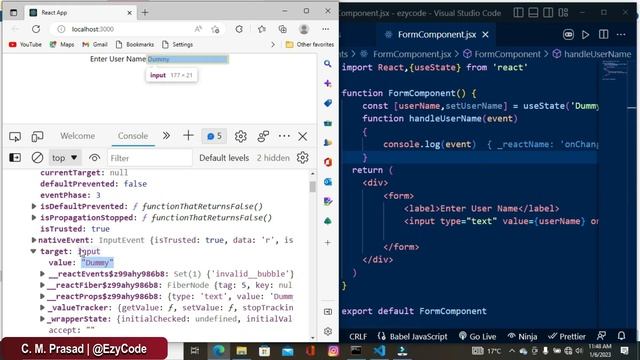This screenshot has height=360, width=640.
Task: Open the Default levels dropdown
Action: (224, 158)
